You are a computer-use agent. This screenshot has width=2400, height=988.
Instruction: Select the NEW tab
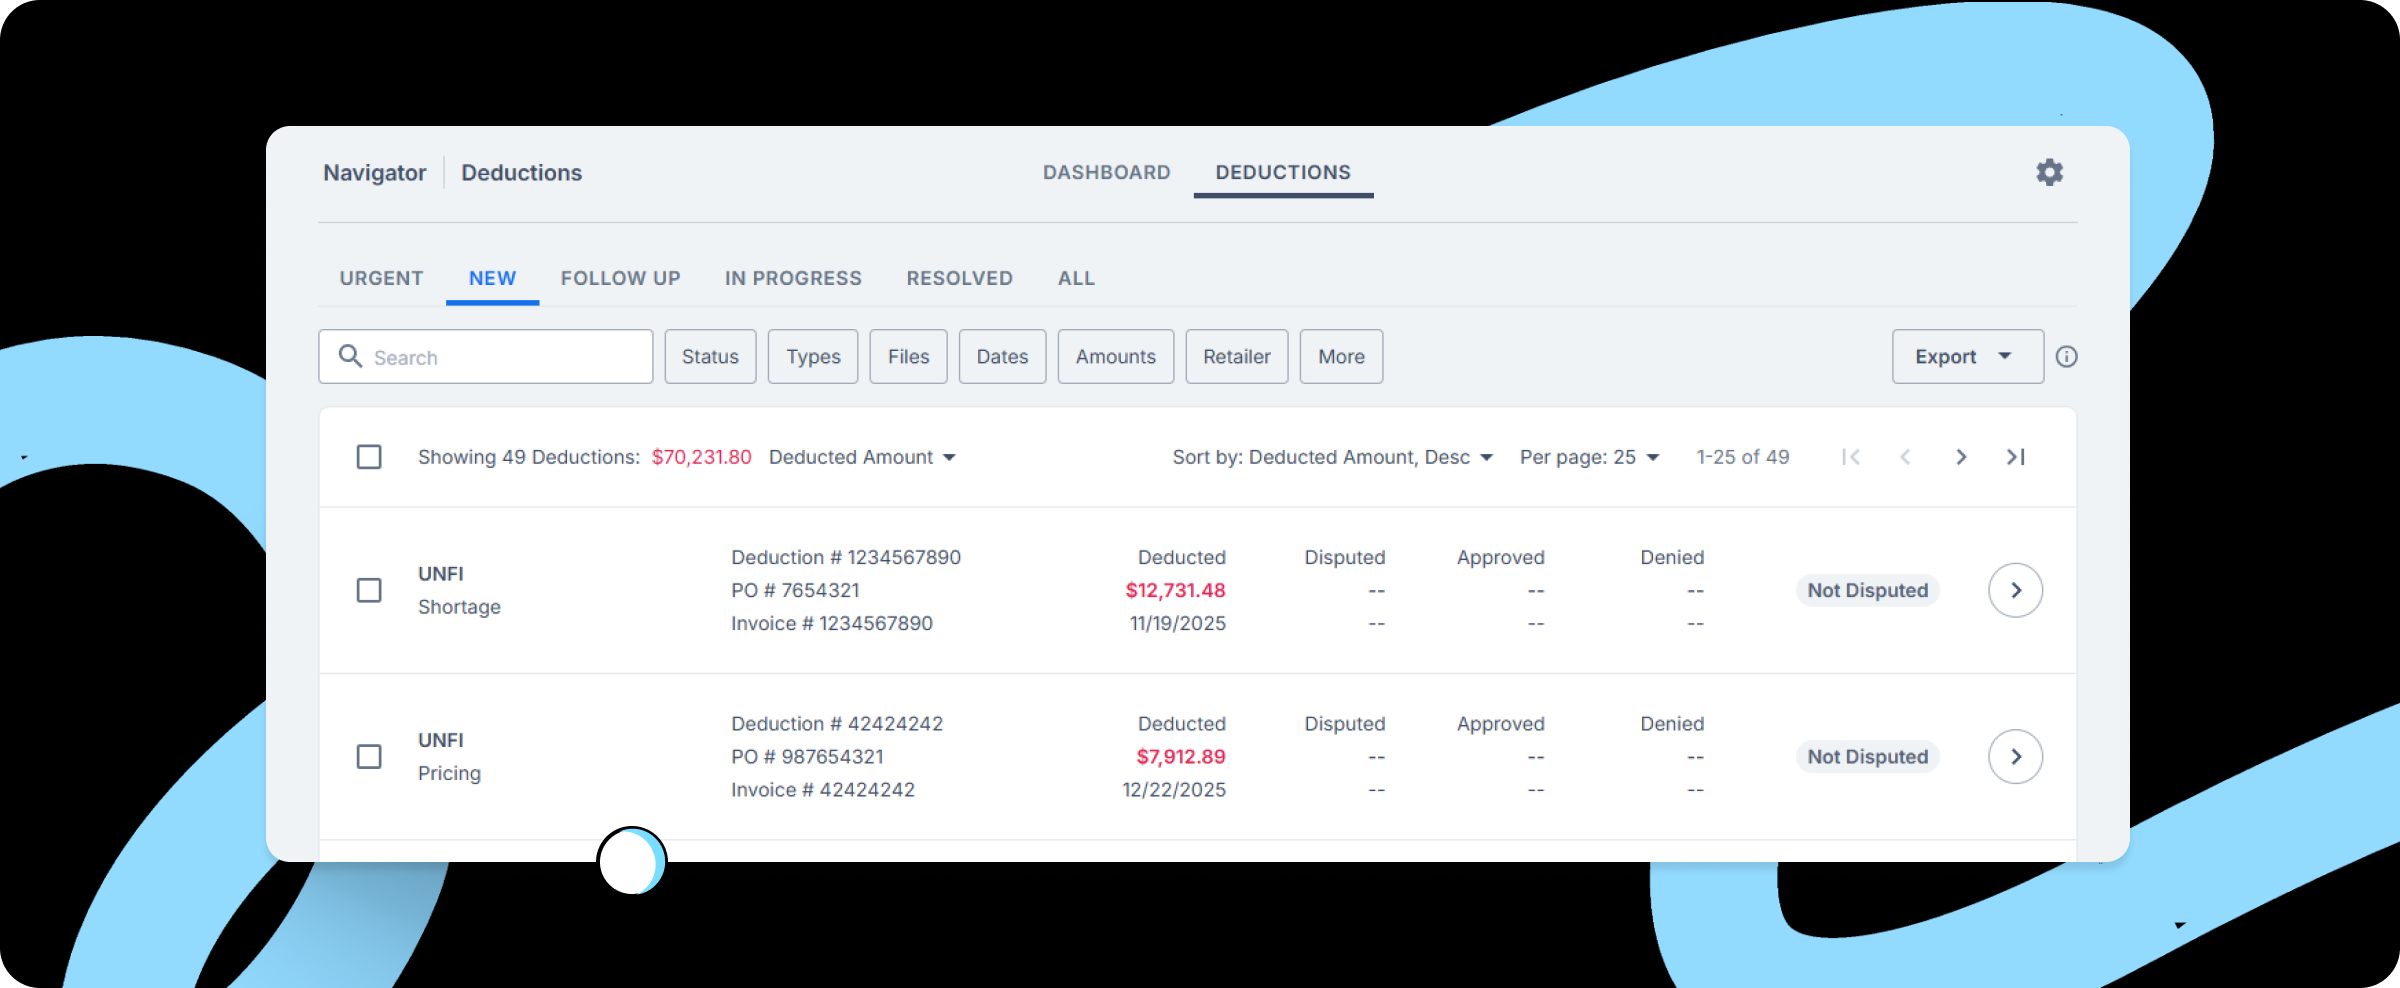pos(492,278)
